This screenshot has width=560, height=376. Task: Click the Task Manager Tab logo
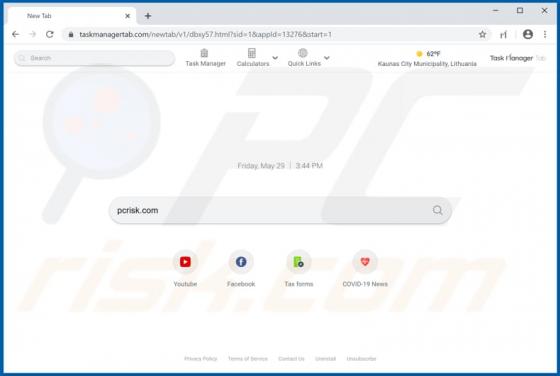pyautogui.click(x=517, y=58)
